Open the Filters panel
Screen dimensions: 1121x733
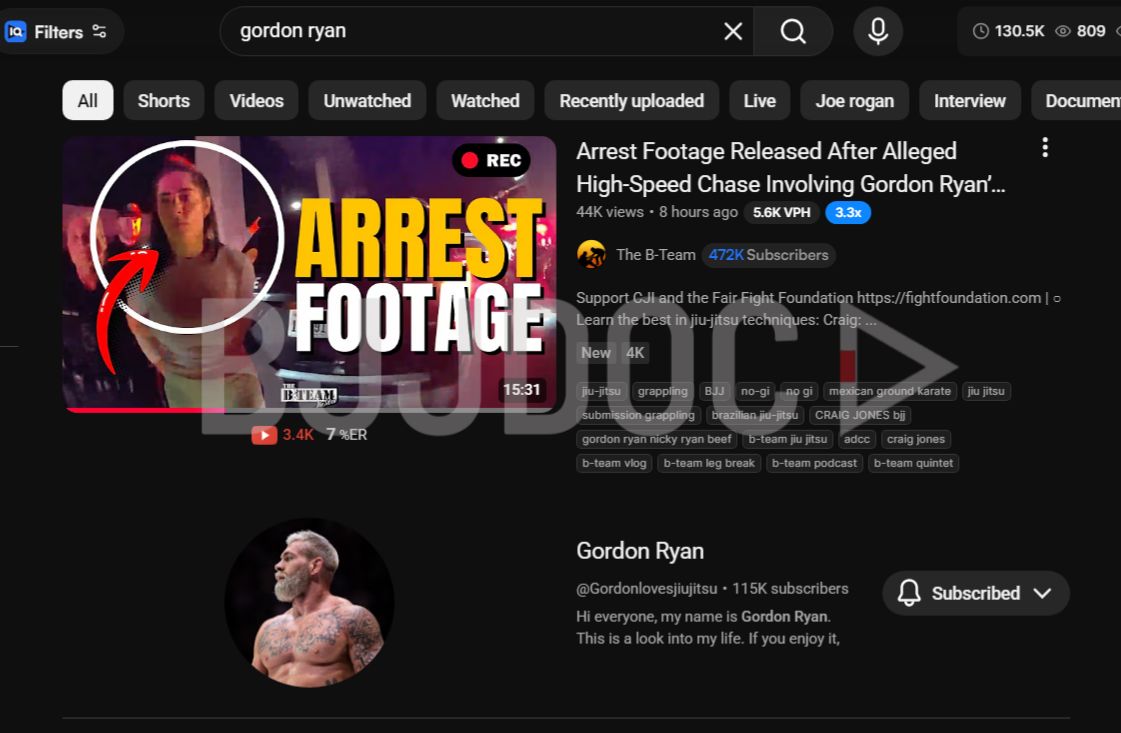pos(58,32)
